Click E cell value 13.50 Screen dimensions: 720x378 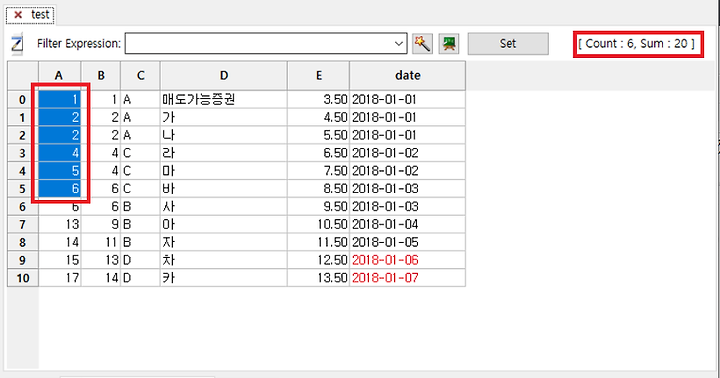[319, 278]
